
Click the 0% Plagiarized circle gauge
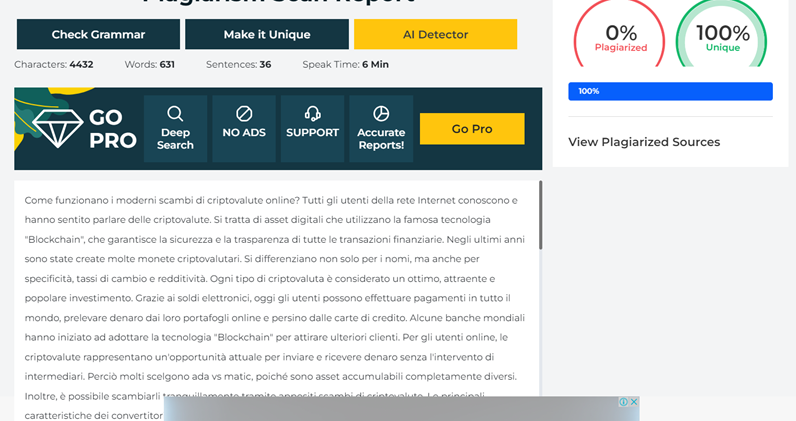click(x=620, y=38)
